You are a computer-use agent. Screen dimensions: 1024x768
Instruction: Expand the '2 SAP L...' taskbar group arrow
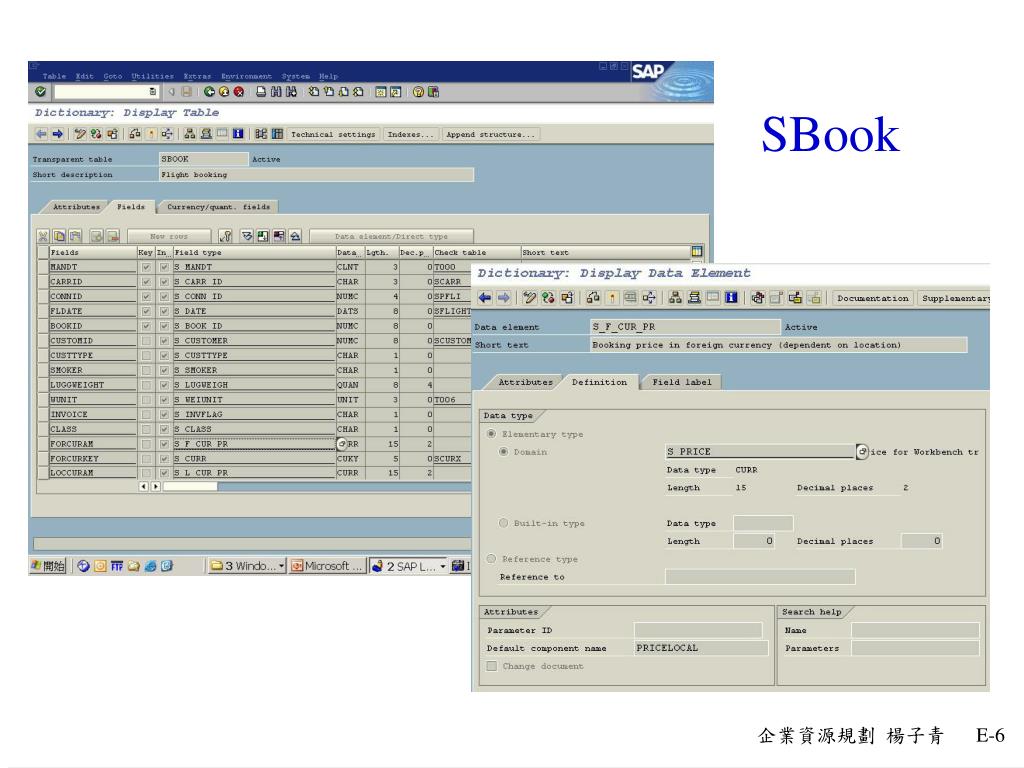pyautogui.click(x=442, y=566)
